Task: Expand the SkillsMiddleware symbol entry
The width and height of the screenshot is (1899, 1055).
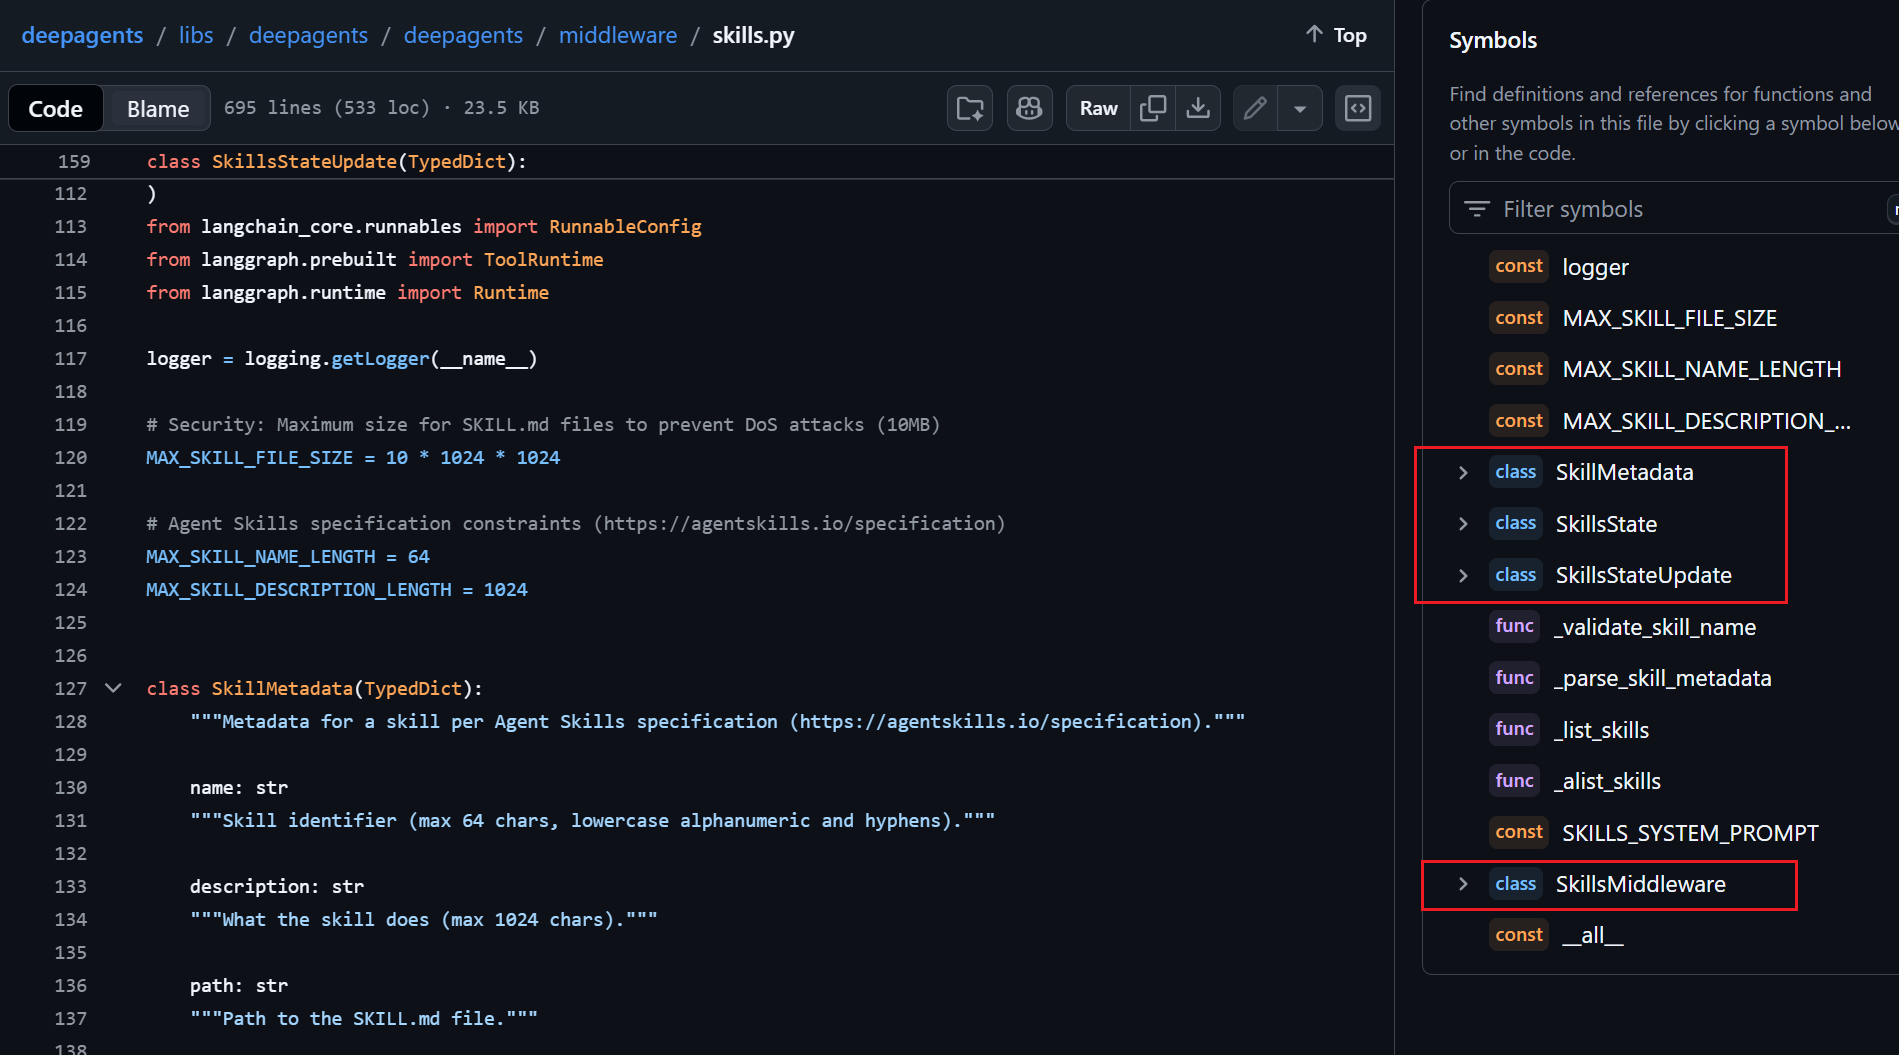Action: coord(1463,884)
